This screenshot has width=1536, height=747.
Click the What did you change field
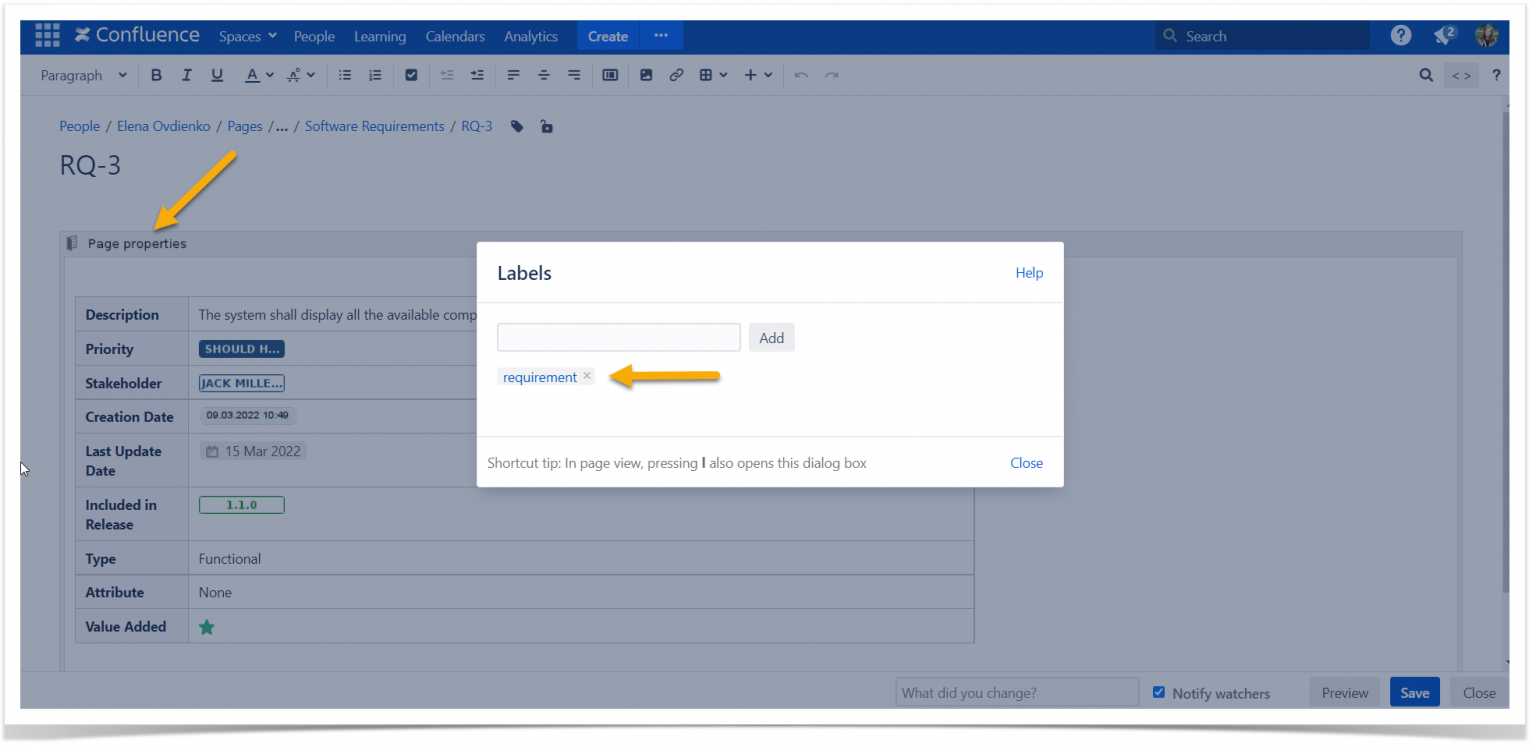(1016, 692)
